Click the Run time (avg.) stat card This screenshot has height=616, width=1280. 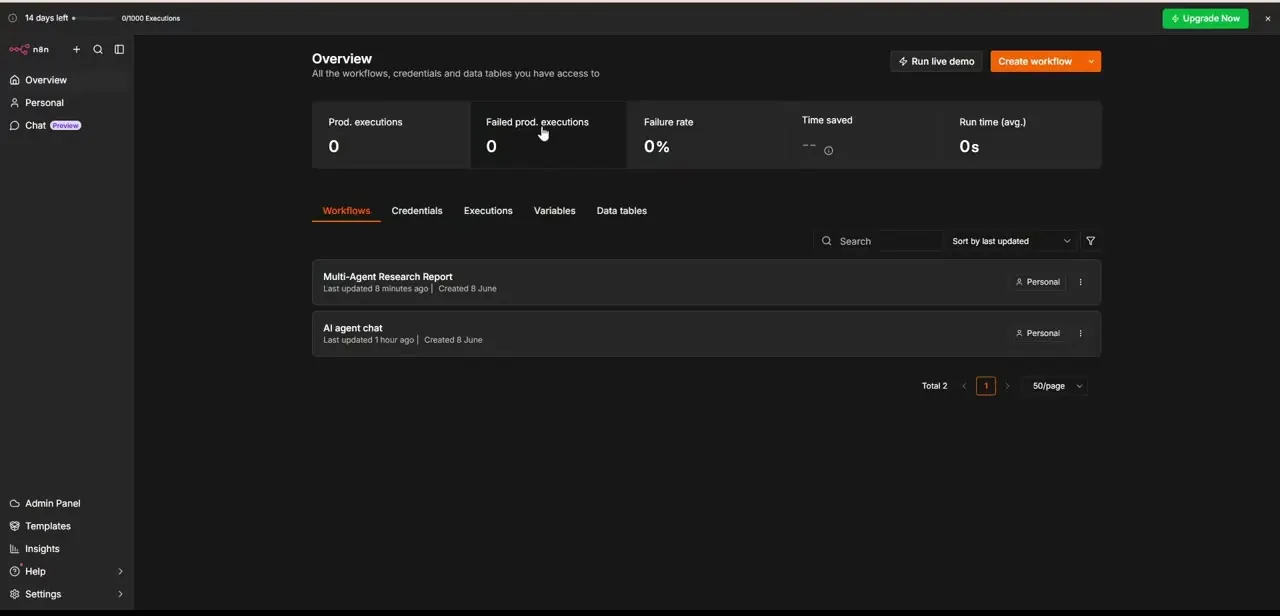click(1022, 135)
